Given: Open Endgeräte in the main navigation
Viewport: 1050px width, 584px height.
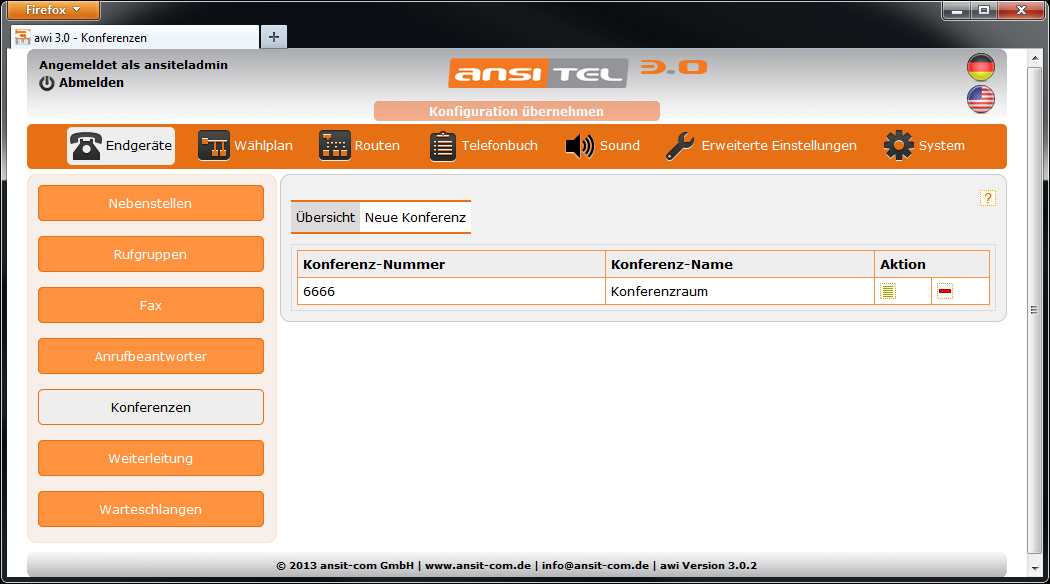Looking at the screenshot, I should [x=121, y=146].
